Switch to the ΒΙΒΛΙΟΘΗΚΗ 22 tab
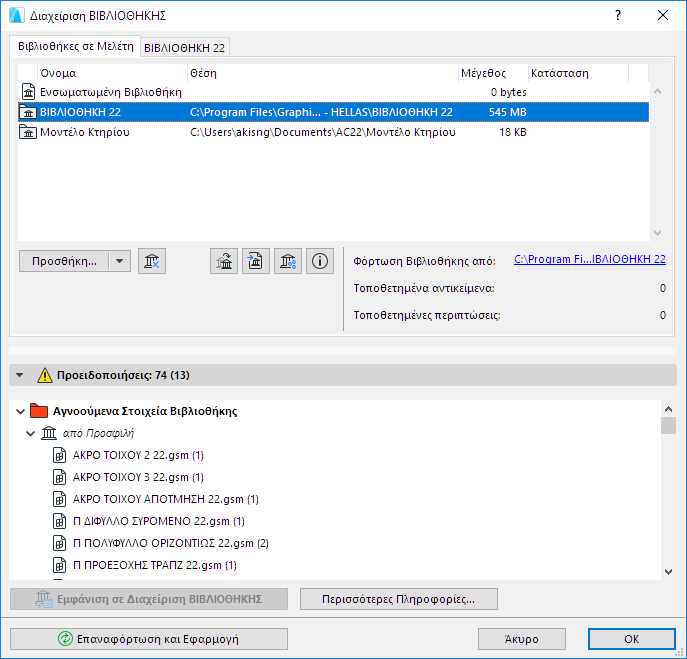This screenshot has width=687, height=659. click(184, 48)
